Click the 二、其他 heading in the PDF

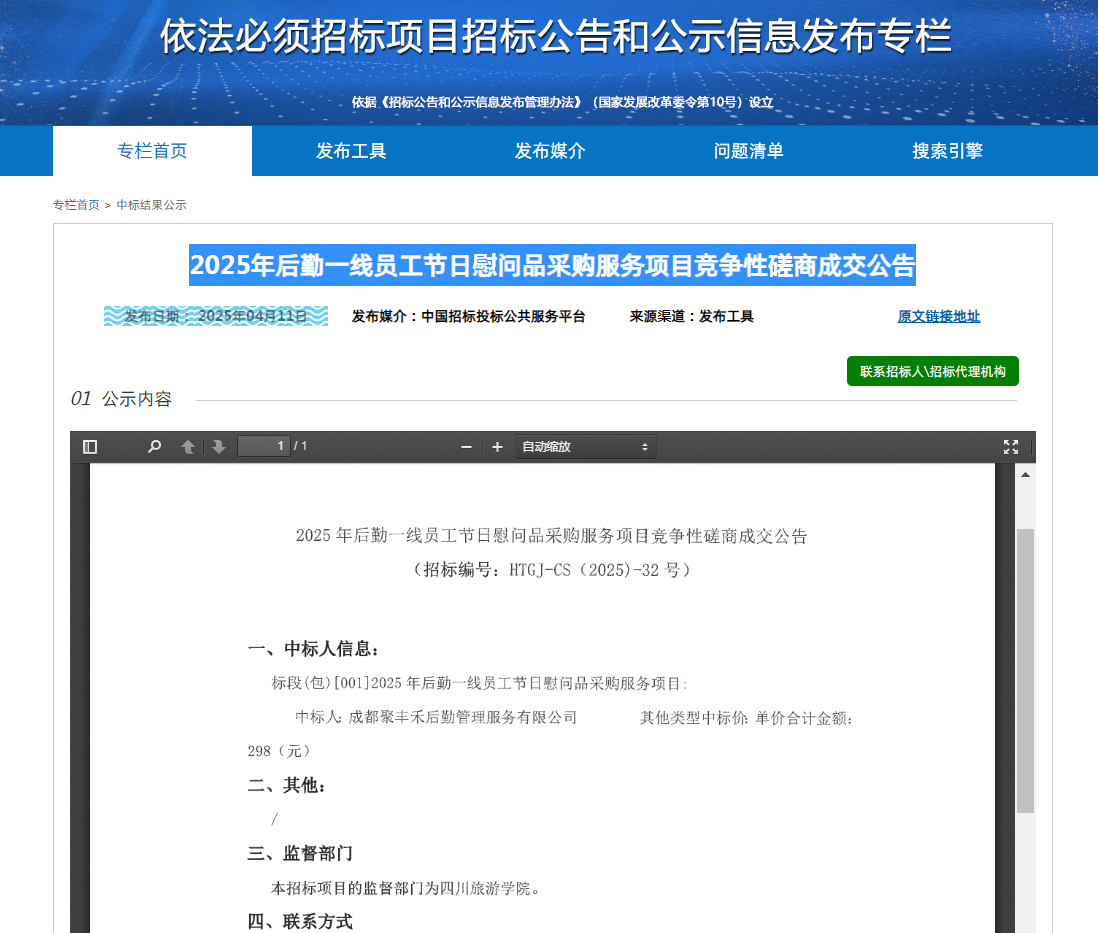click(287, 786)
